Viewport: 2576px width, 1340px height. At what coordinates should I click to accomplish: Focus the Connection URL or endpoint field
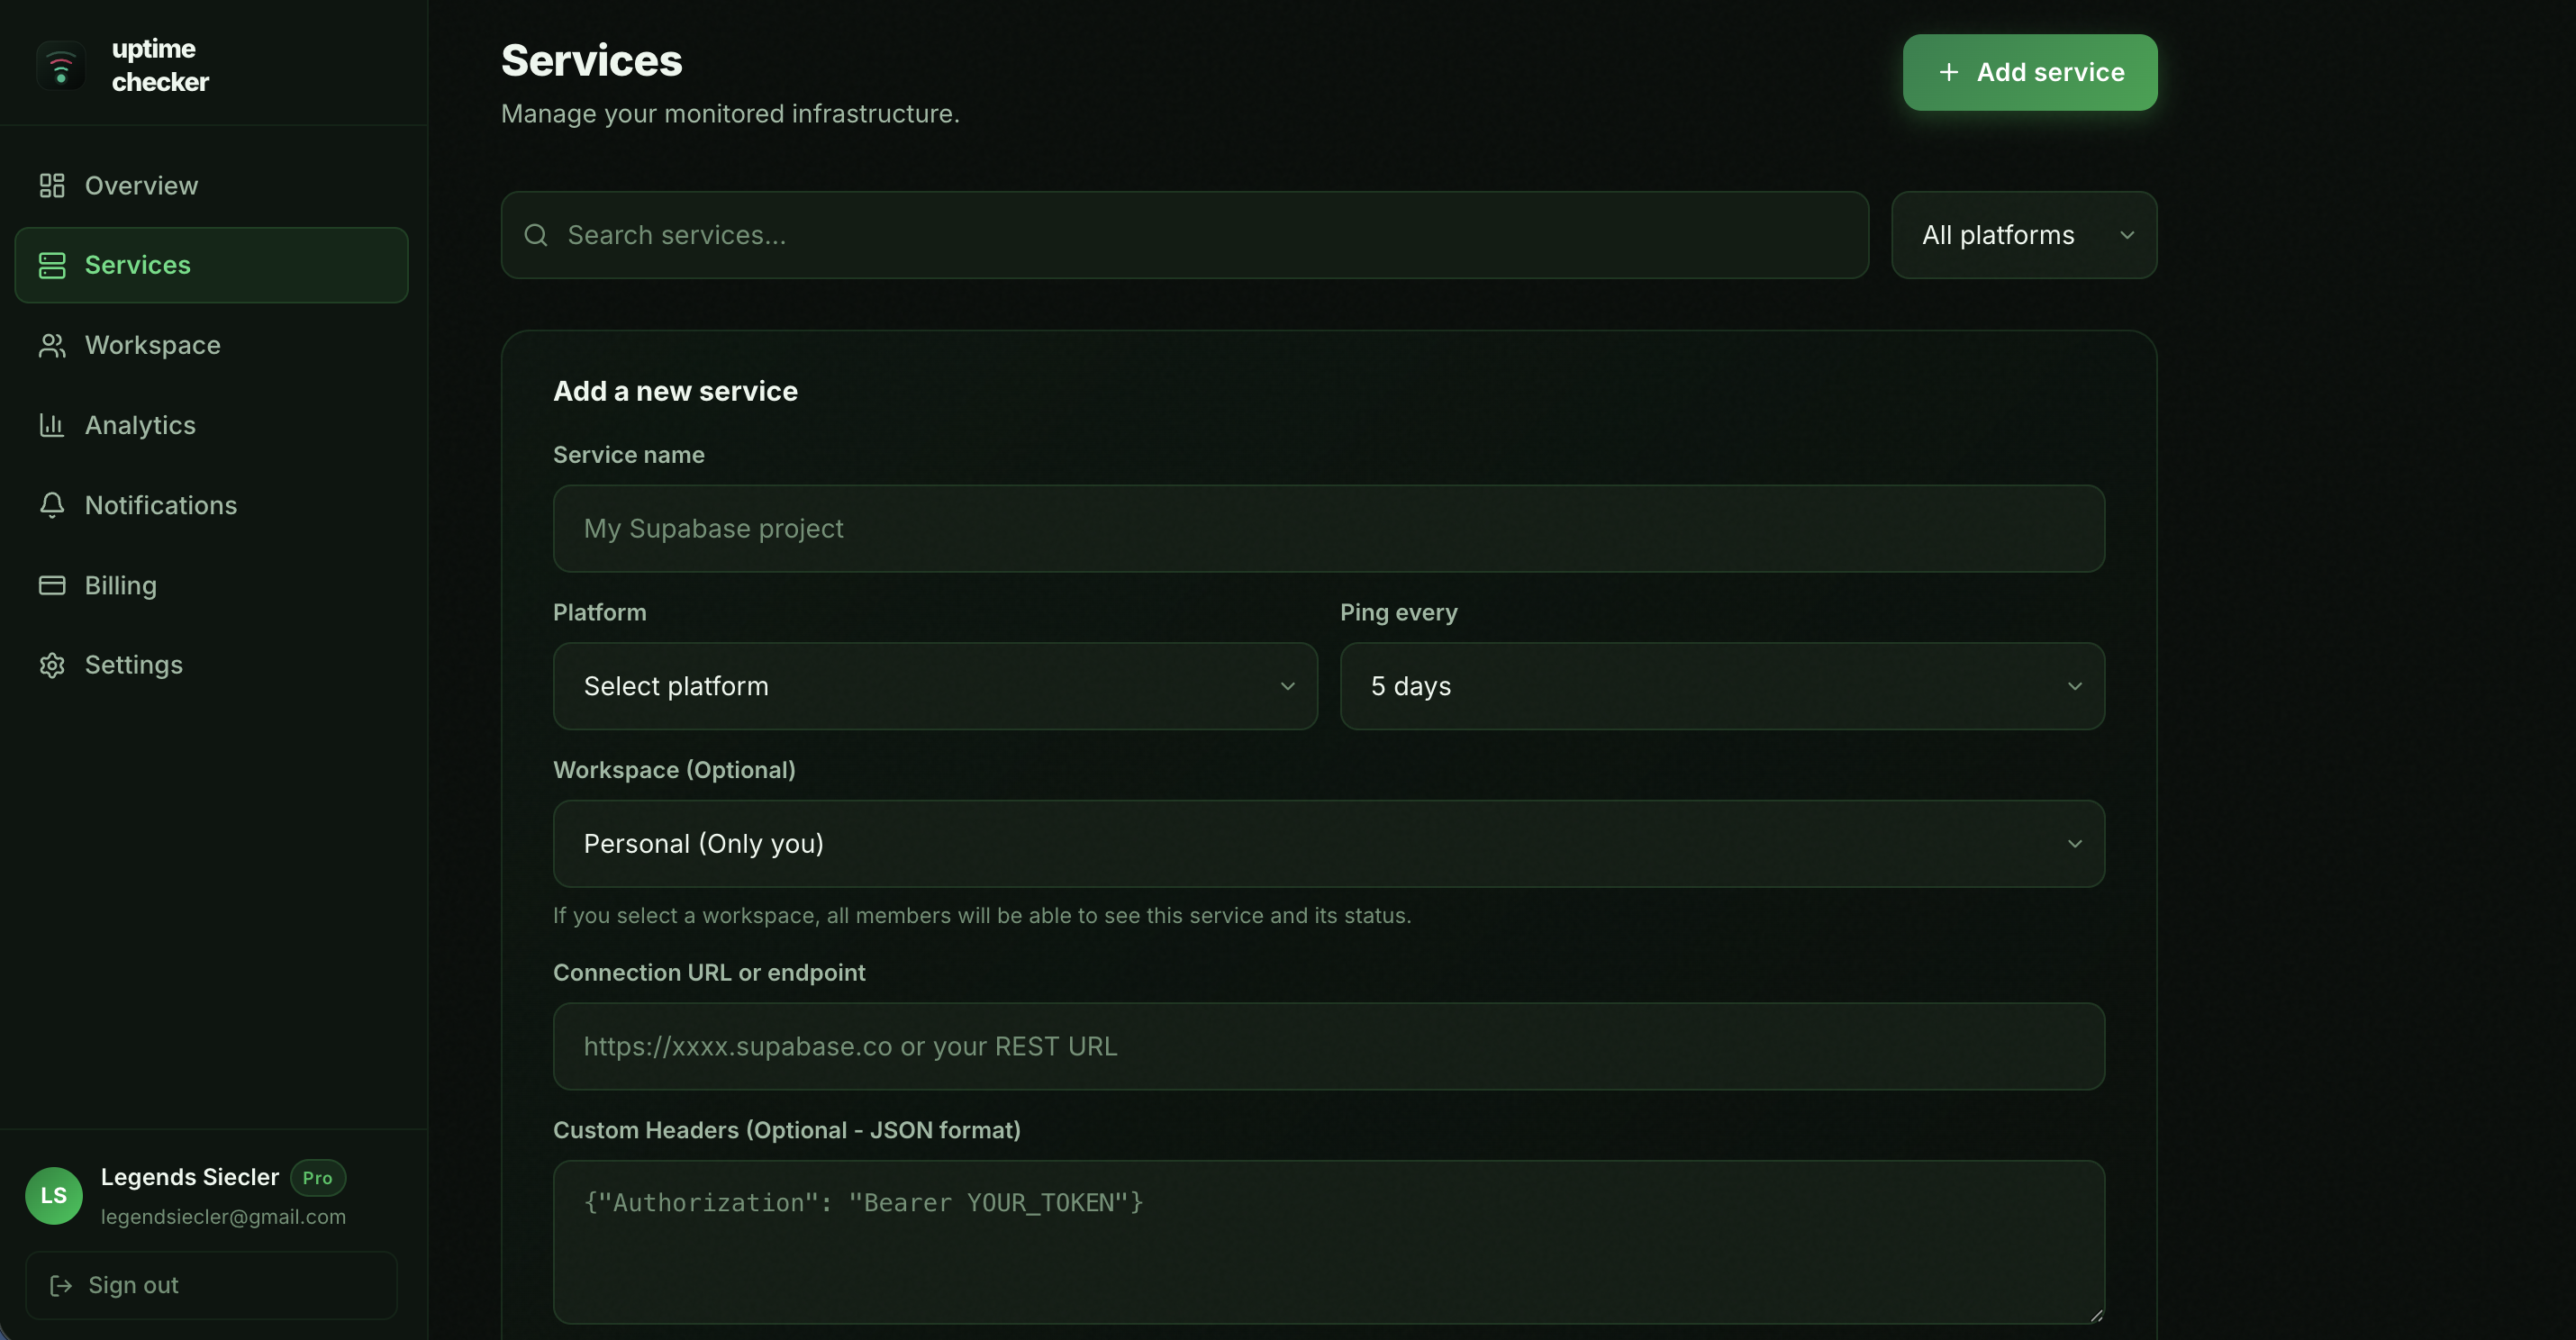click(1329, 1047)
